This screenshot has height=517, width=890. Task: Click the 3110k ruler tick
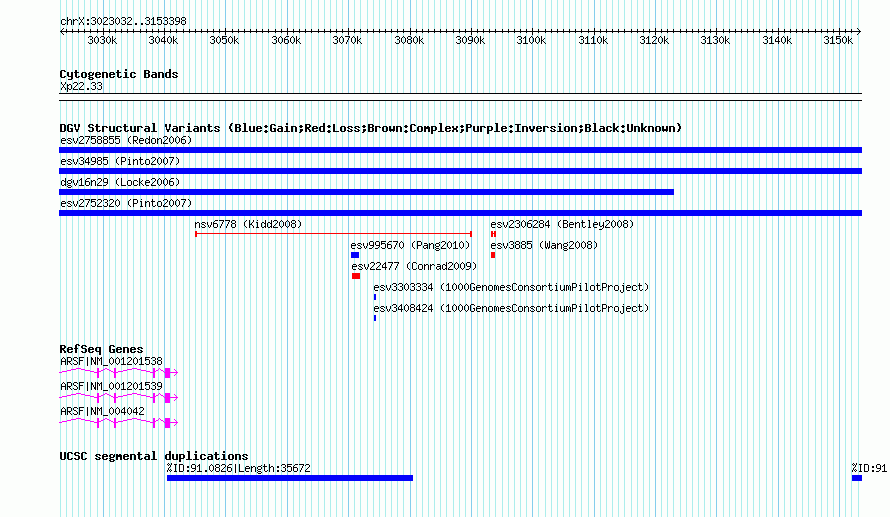point(593,40)
